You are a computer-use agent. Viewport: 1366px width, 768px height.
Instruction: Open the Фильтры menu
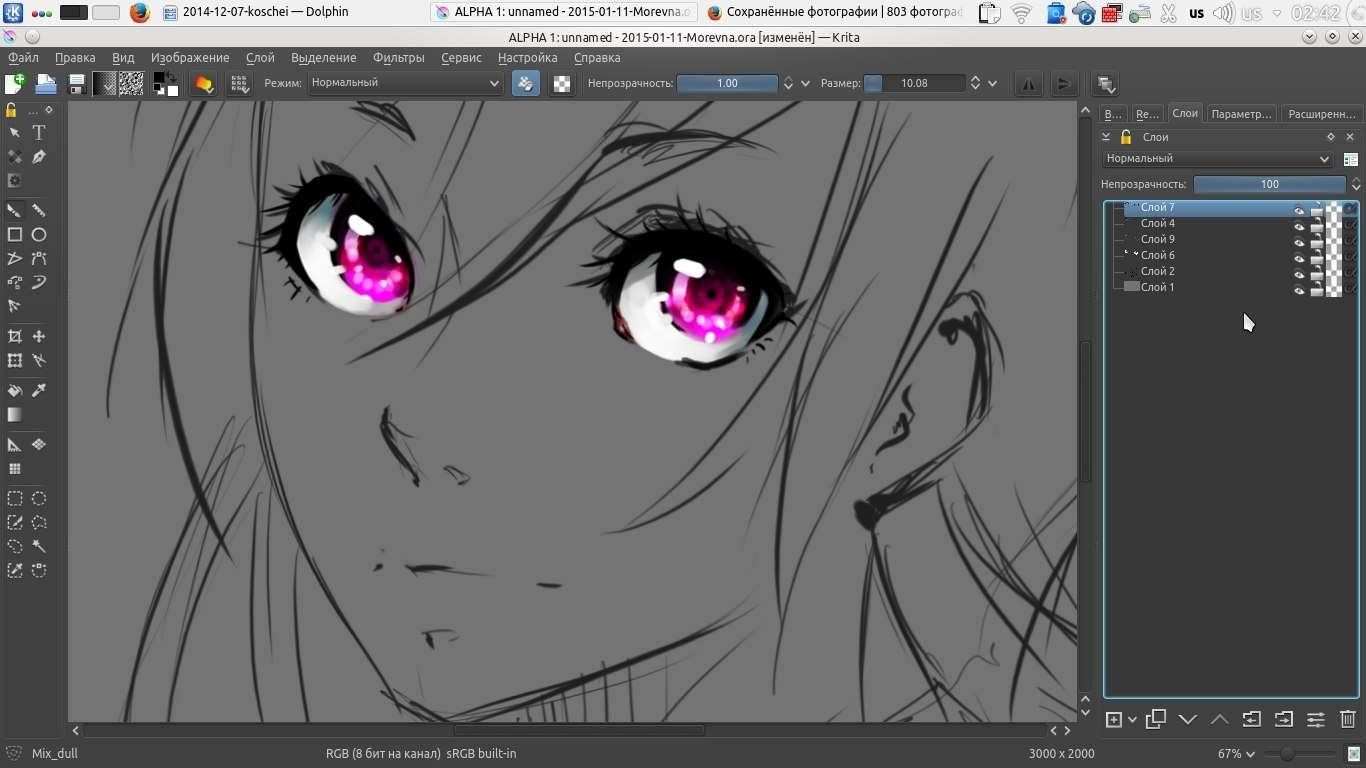[398, 58]
